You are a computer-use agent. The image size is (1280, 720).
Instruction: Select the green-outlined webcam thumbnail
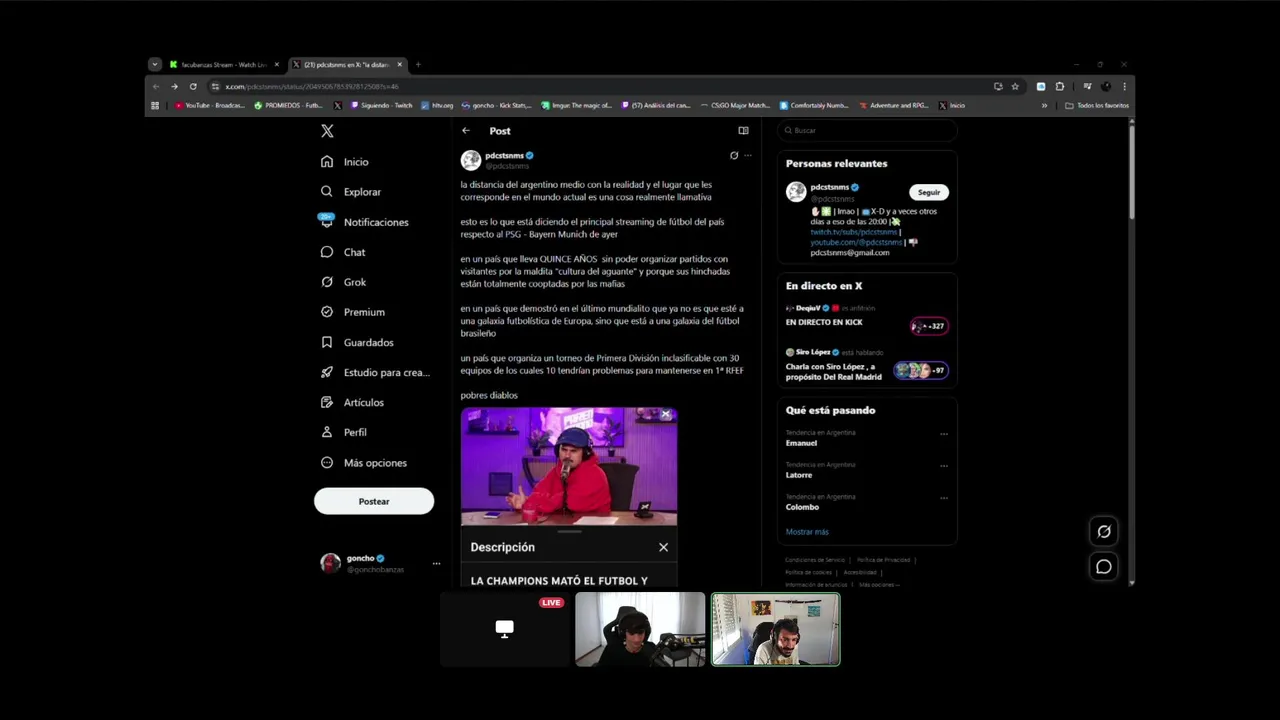pos(775,629)
